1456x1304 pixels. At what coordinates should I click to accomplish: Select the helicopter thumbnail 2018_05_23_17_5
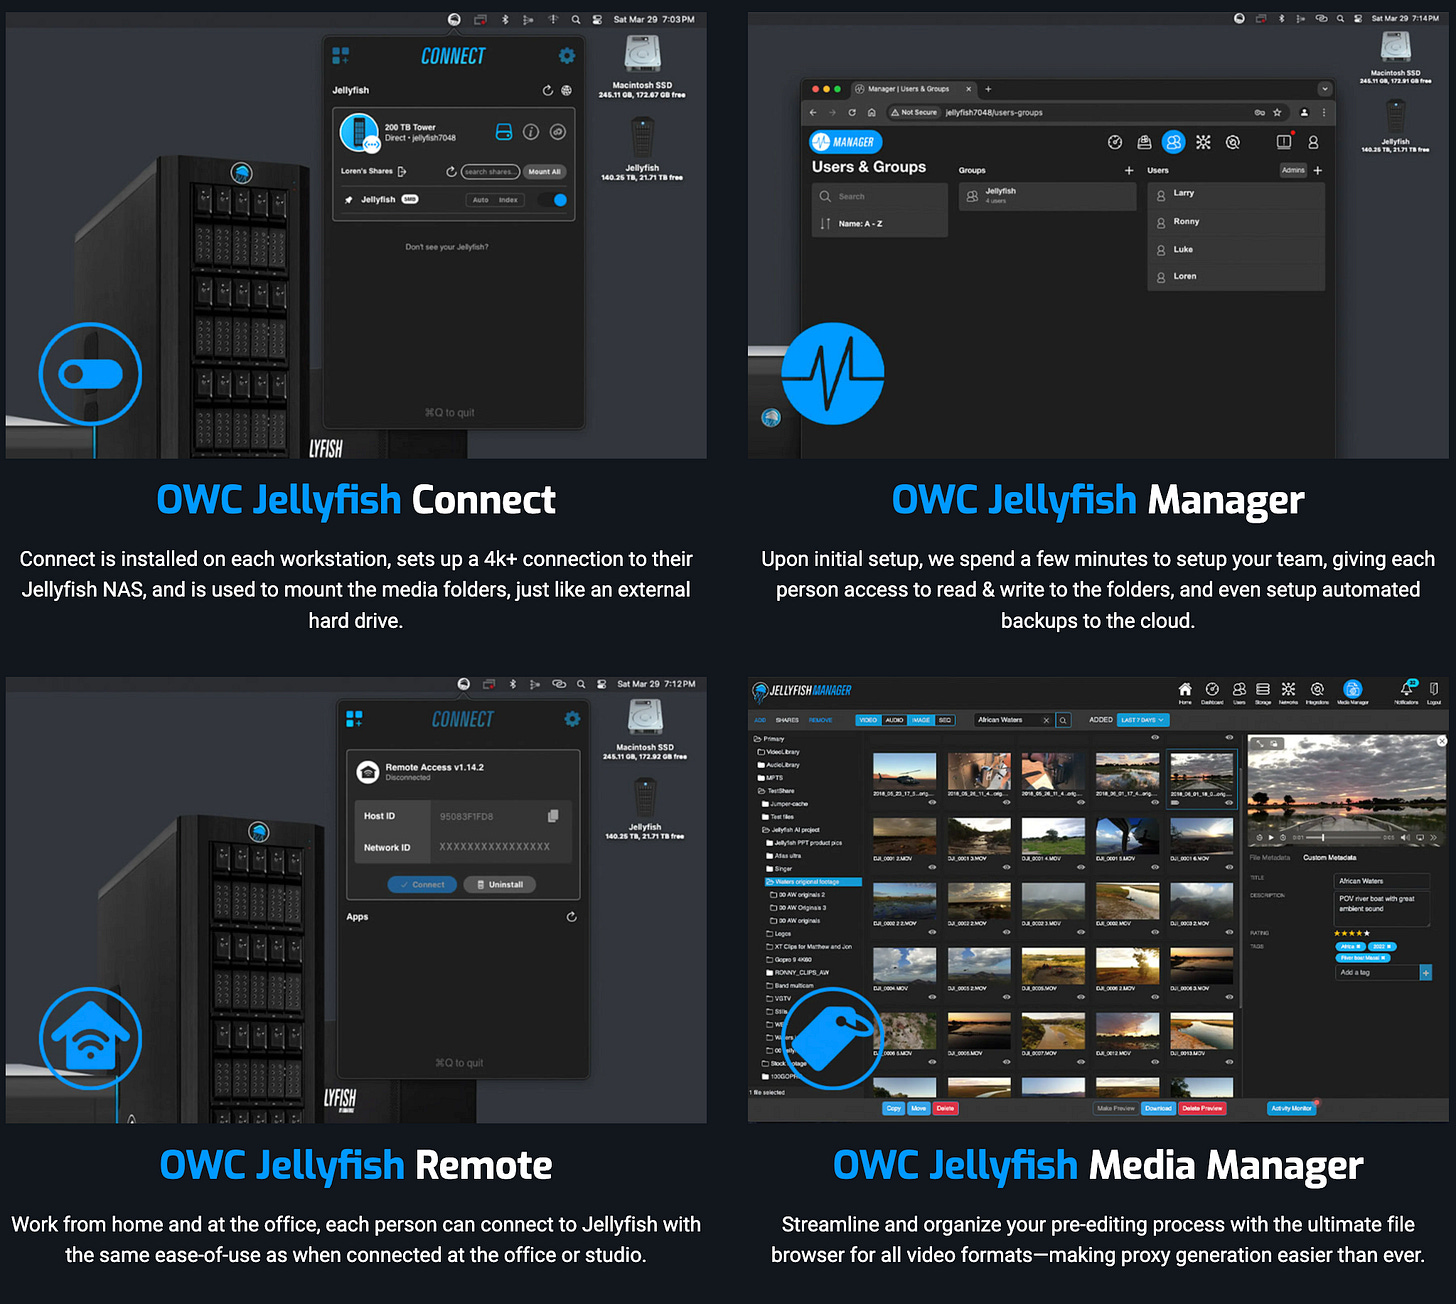tap(905, 772)
